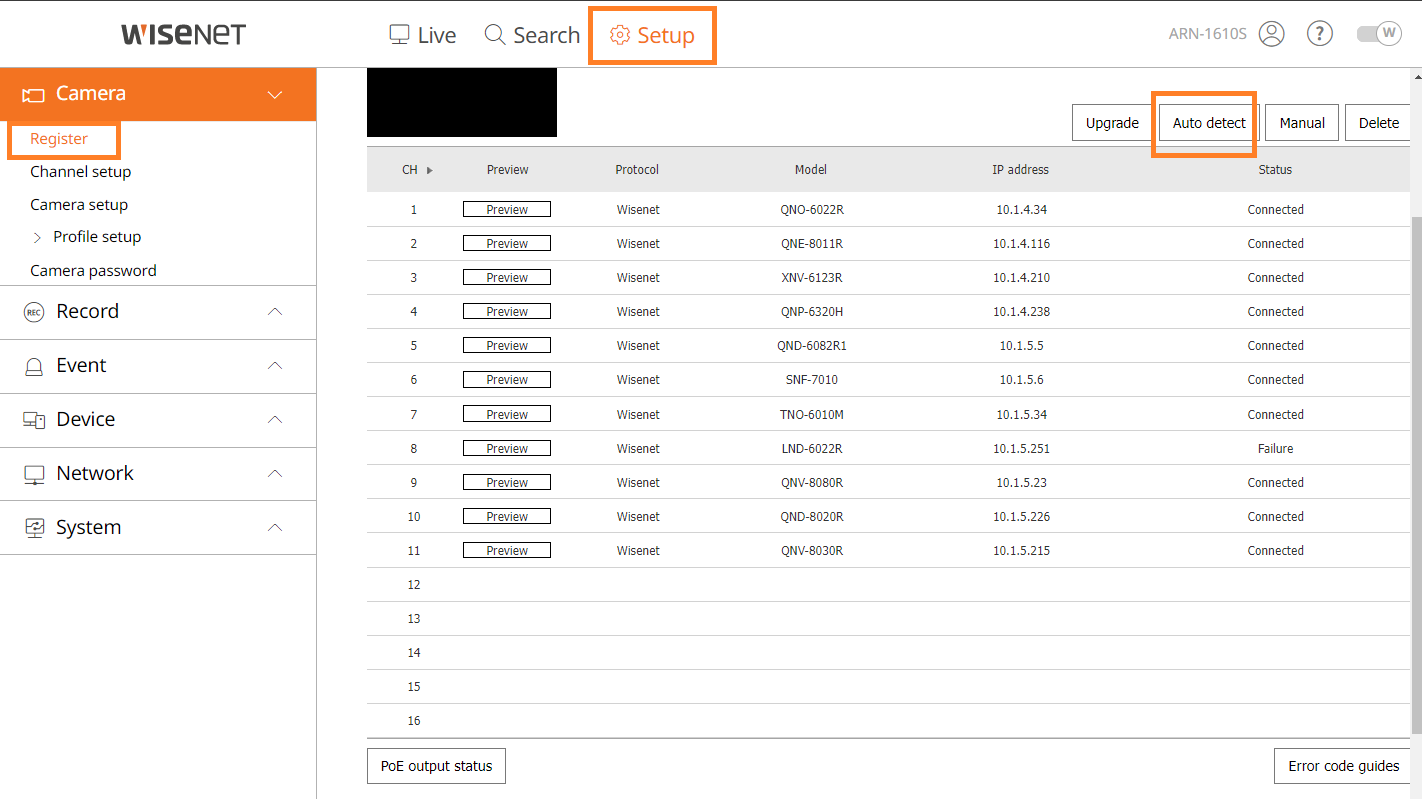Click the Wisenet logo

click(x=183, y=34)
